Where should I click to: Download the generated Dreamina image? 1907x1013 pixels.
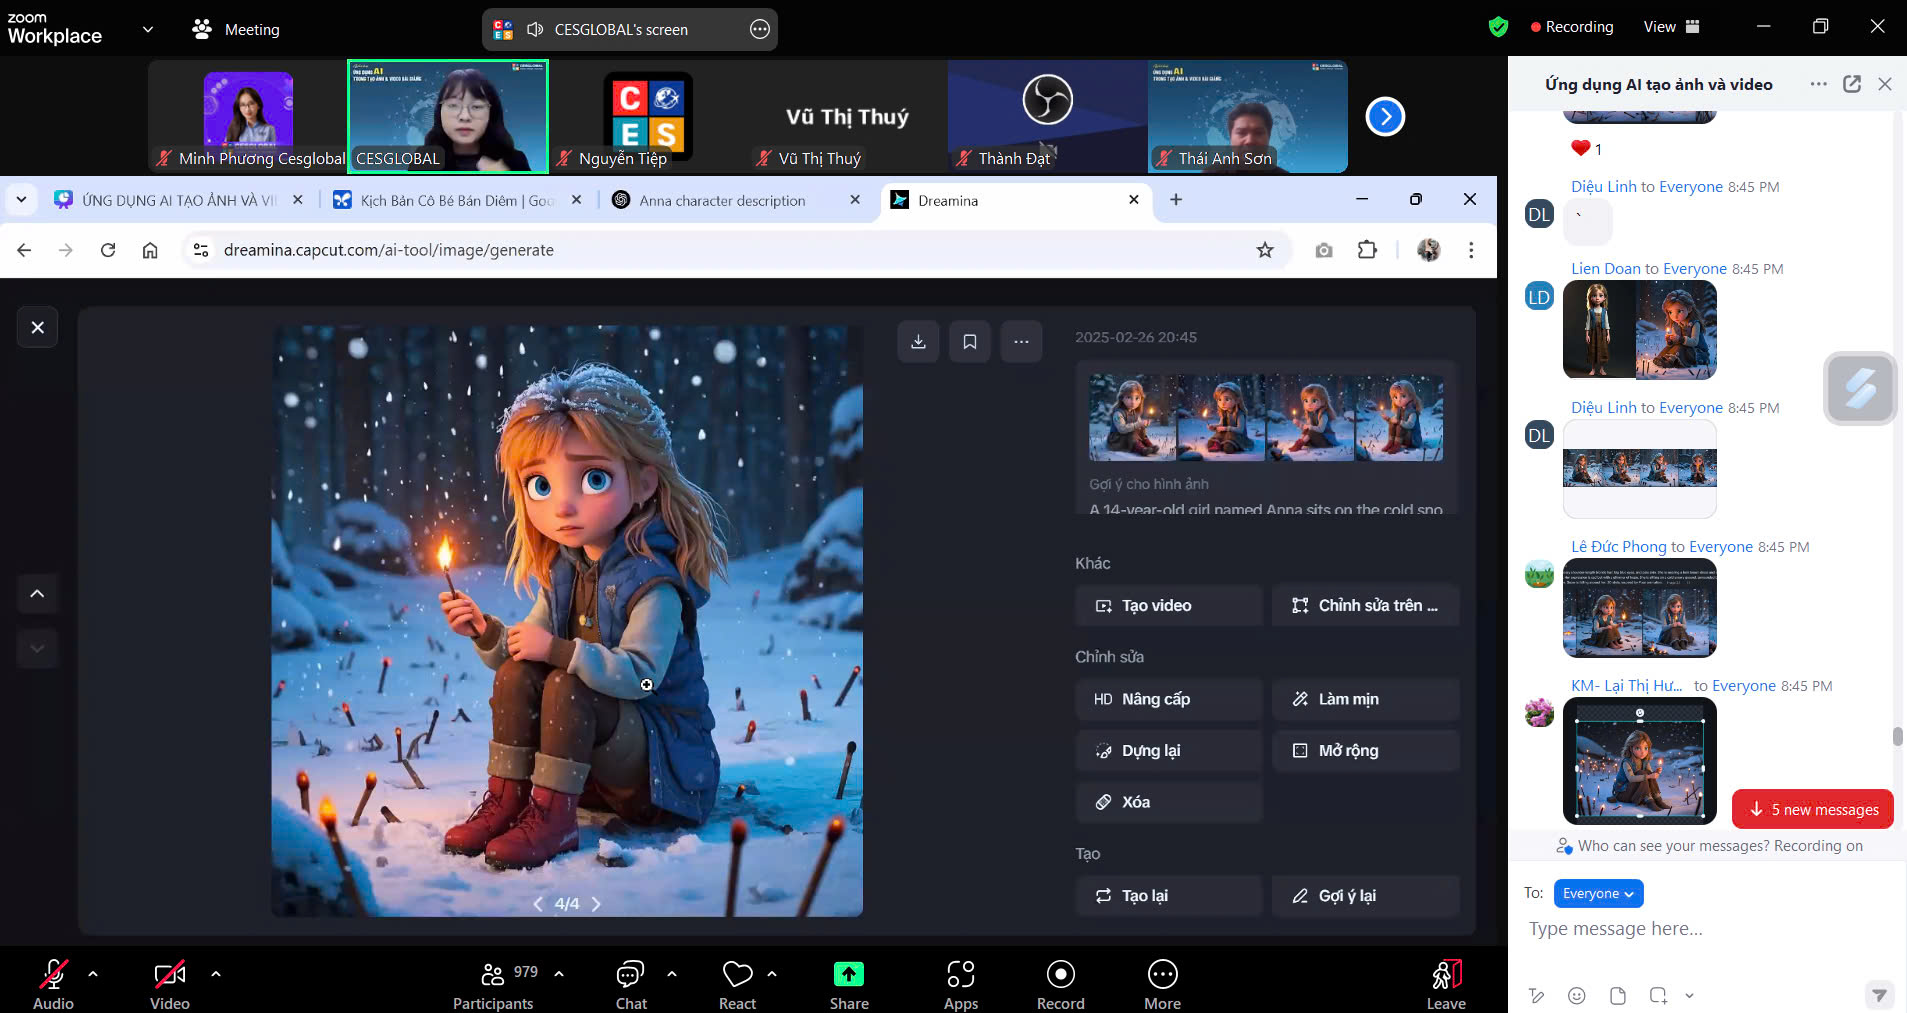[x=918, y=342]
